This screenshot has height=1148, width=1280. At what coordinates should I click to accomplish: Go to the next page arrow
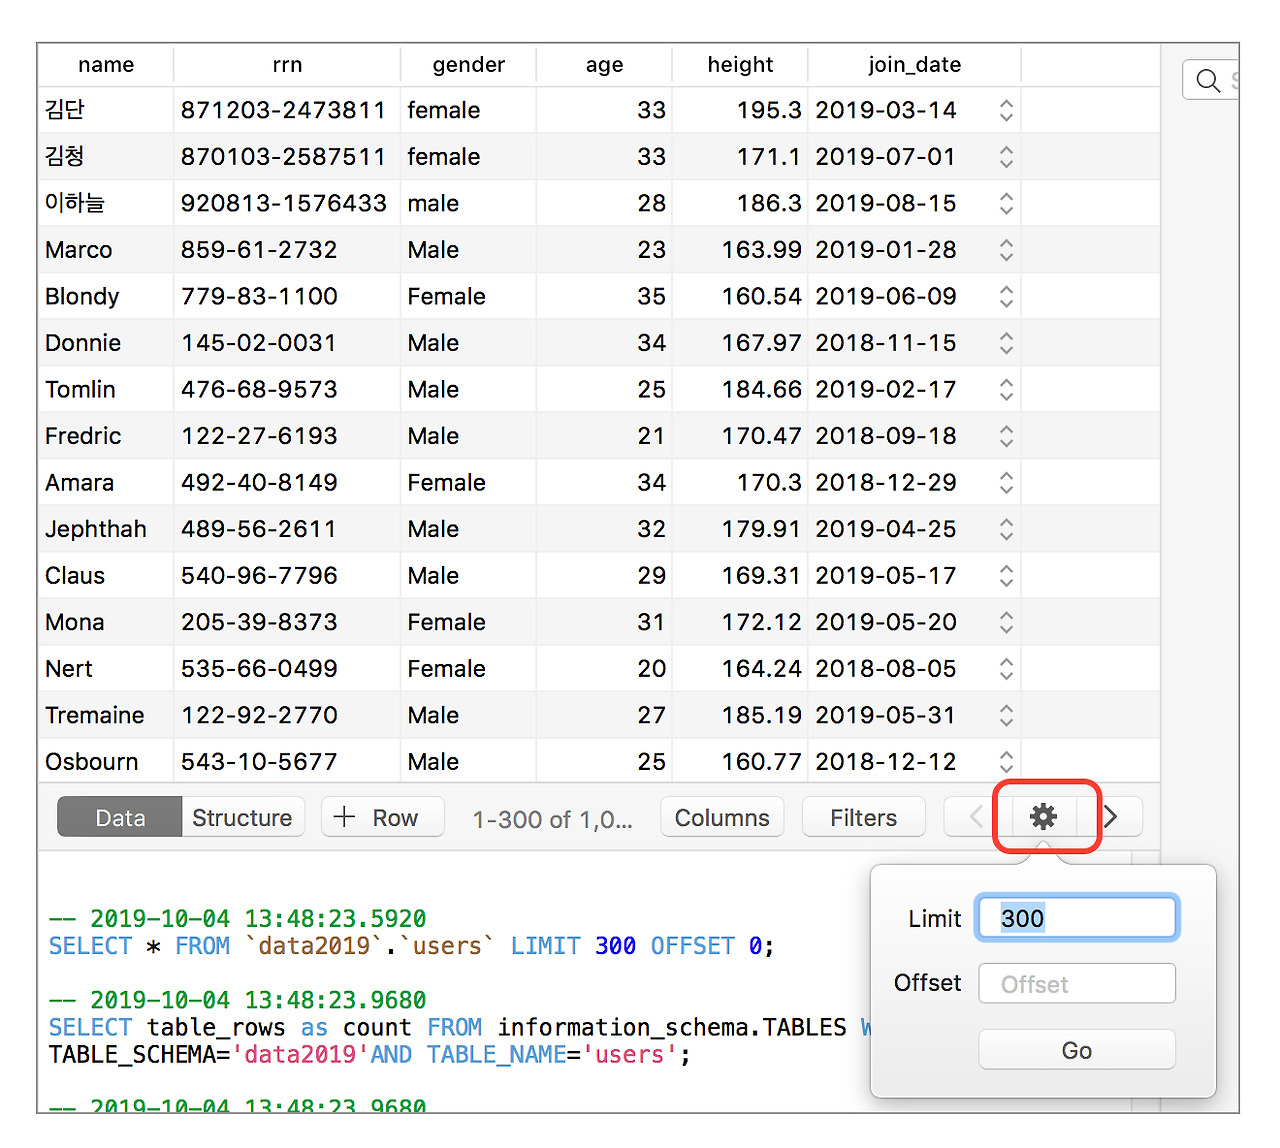pos(1110,817)
